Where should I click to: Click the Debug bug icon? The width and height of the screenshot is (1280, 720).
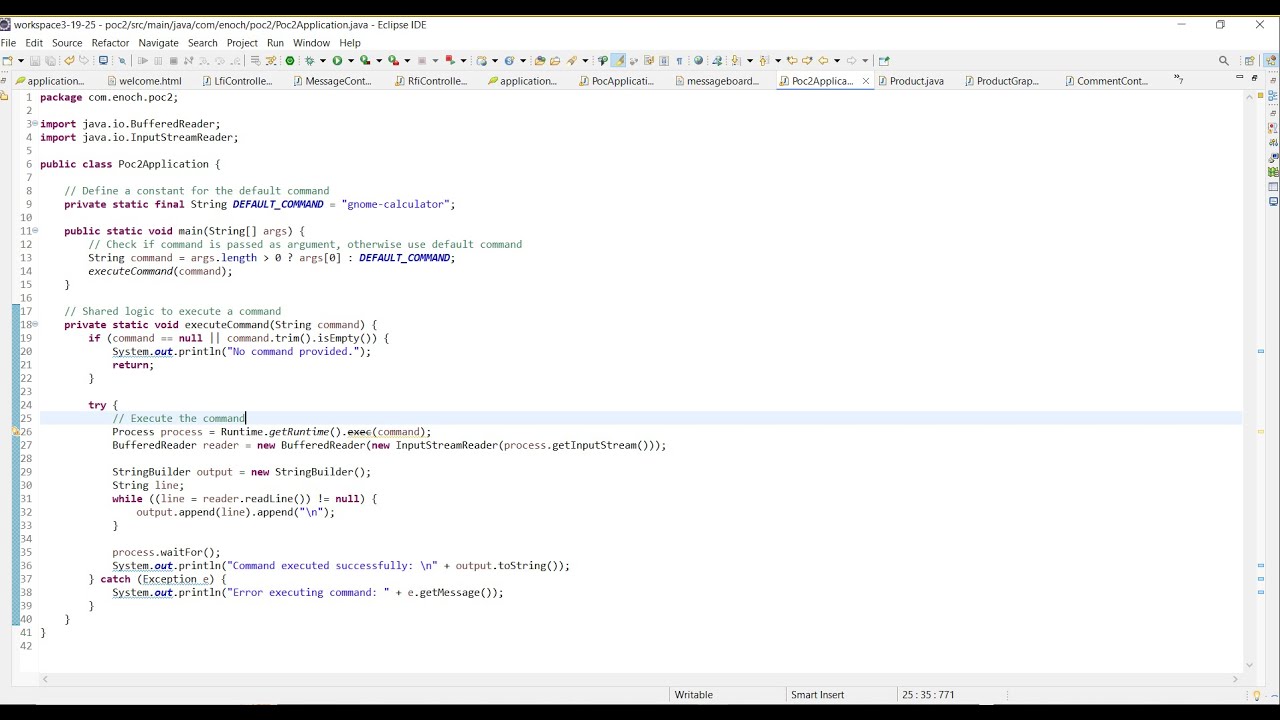[310, 60]
